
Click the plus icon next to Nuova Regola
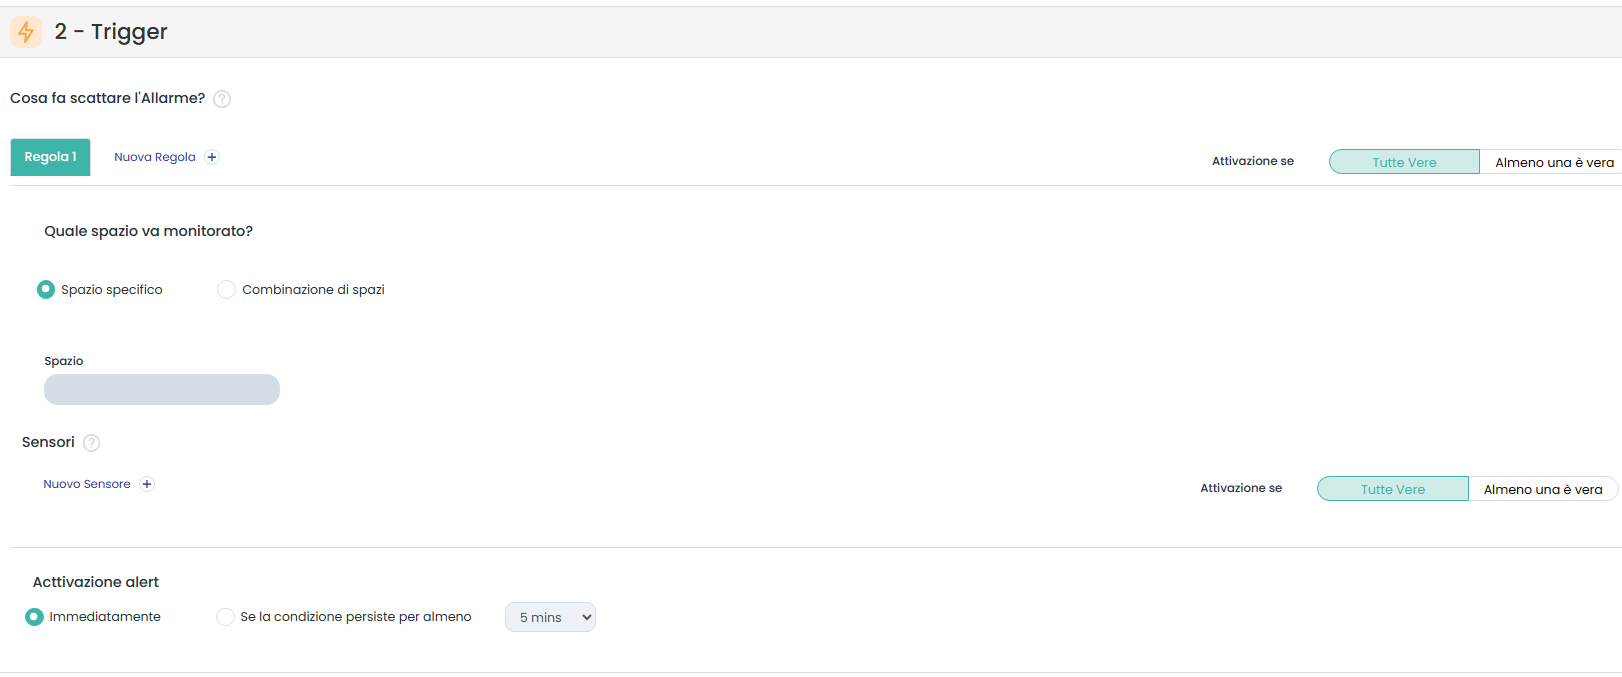pyautogui.click(x=212, y=157)
